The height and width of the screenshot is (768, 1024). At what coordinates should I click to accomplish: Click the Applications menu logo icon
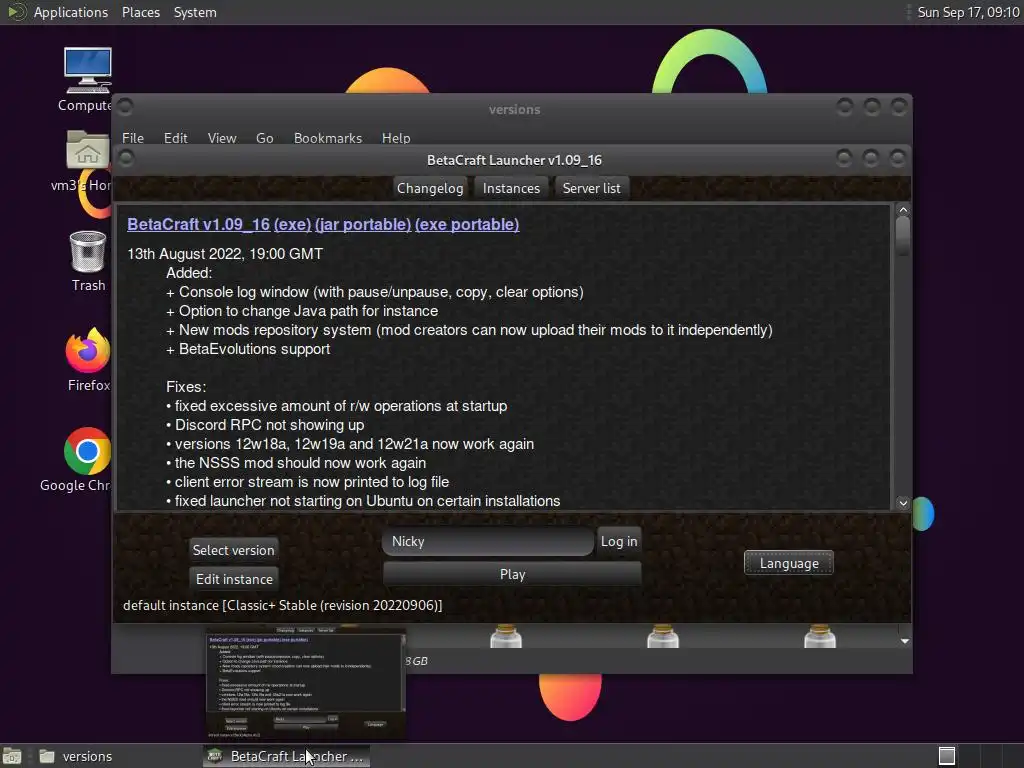point(16,12)
